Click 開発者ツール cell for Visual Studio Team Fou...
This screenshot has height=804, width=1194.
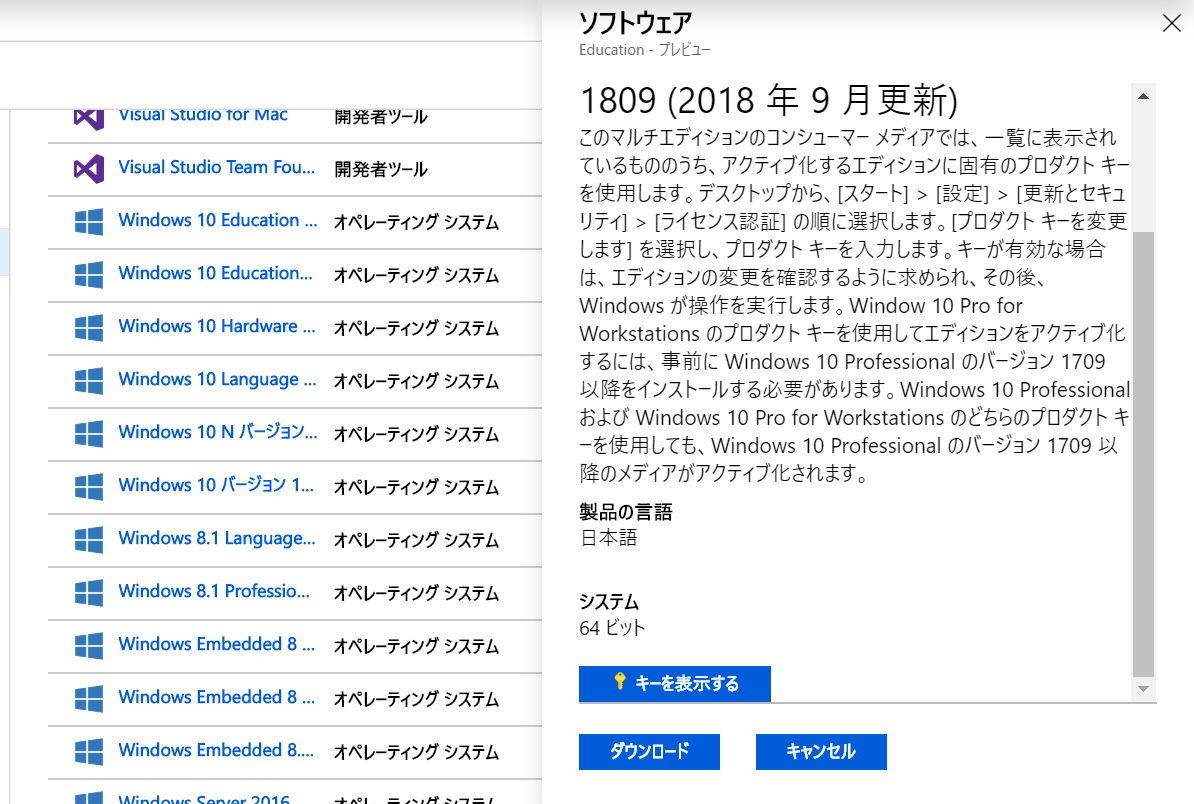(x=381, y=170)
